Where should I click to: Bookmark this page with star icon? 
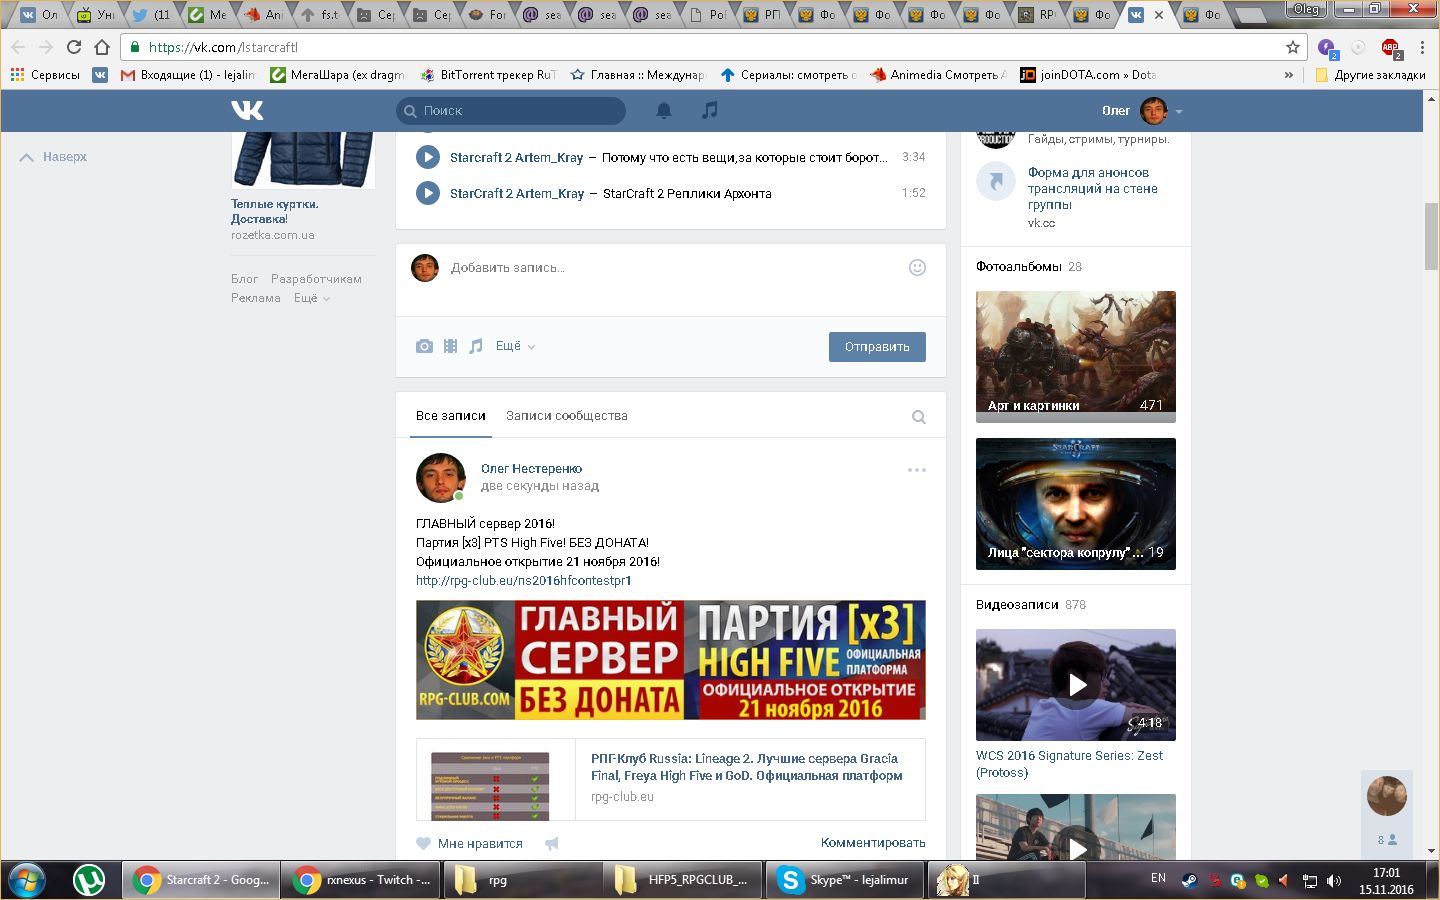tap(1292, 47)
